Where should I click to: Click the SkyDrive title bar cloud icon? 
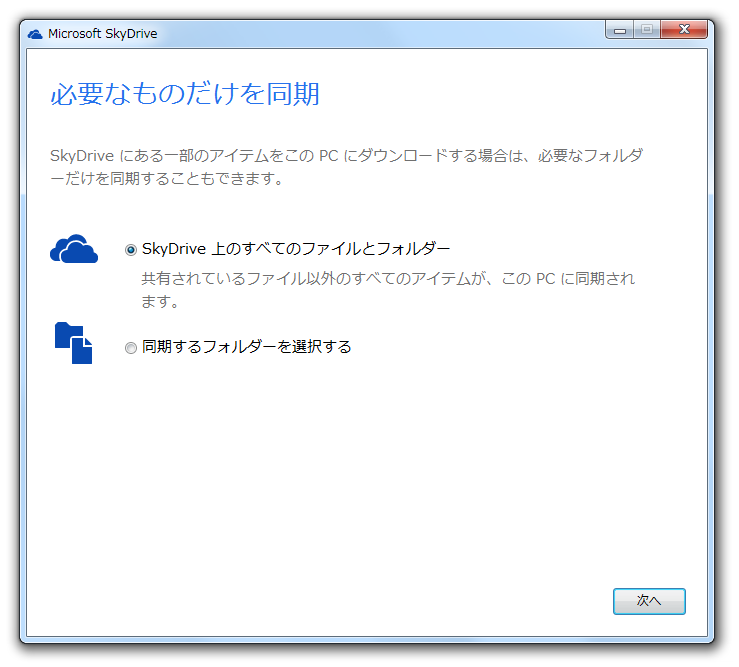tap(35, 34)
